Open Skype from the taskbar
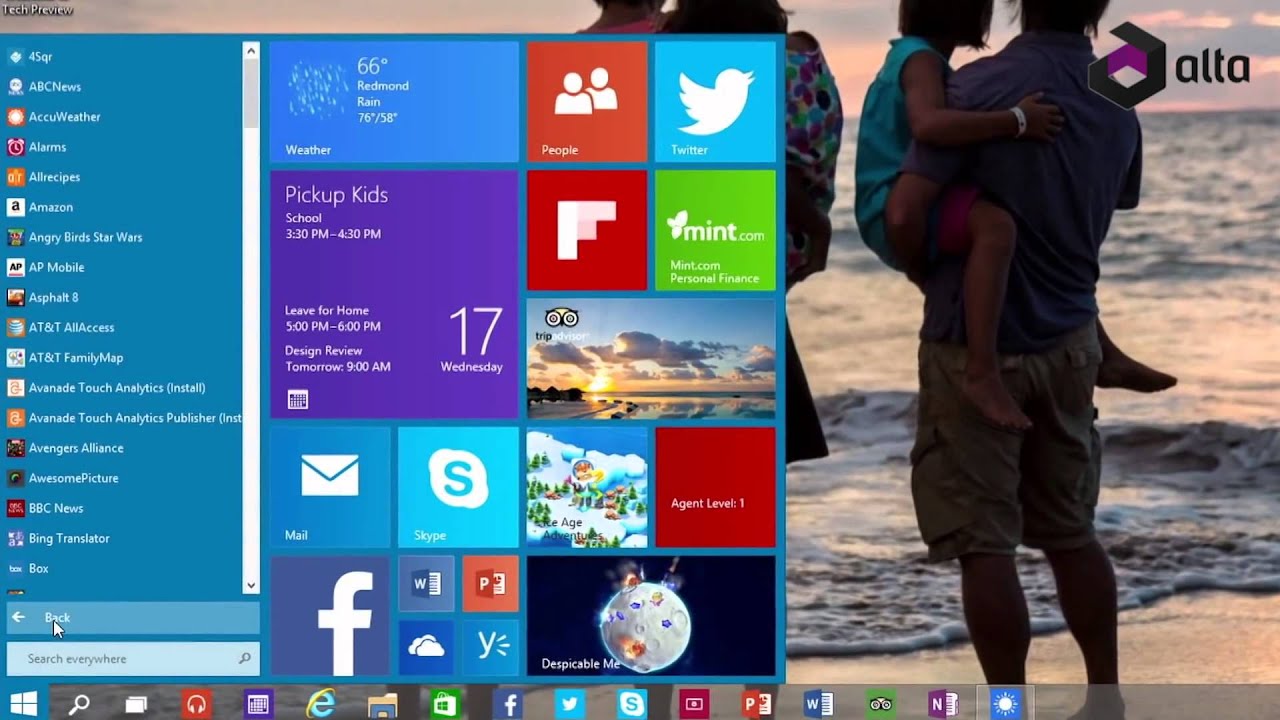Screen dimensions: 1280x720 pos(632,704)
